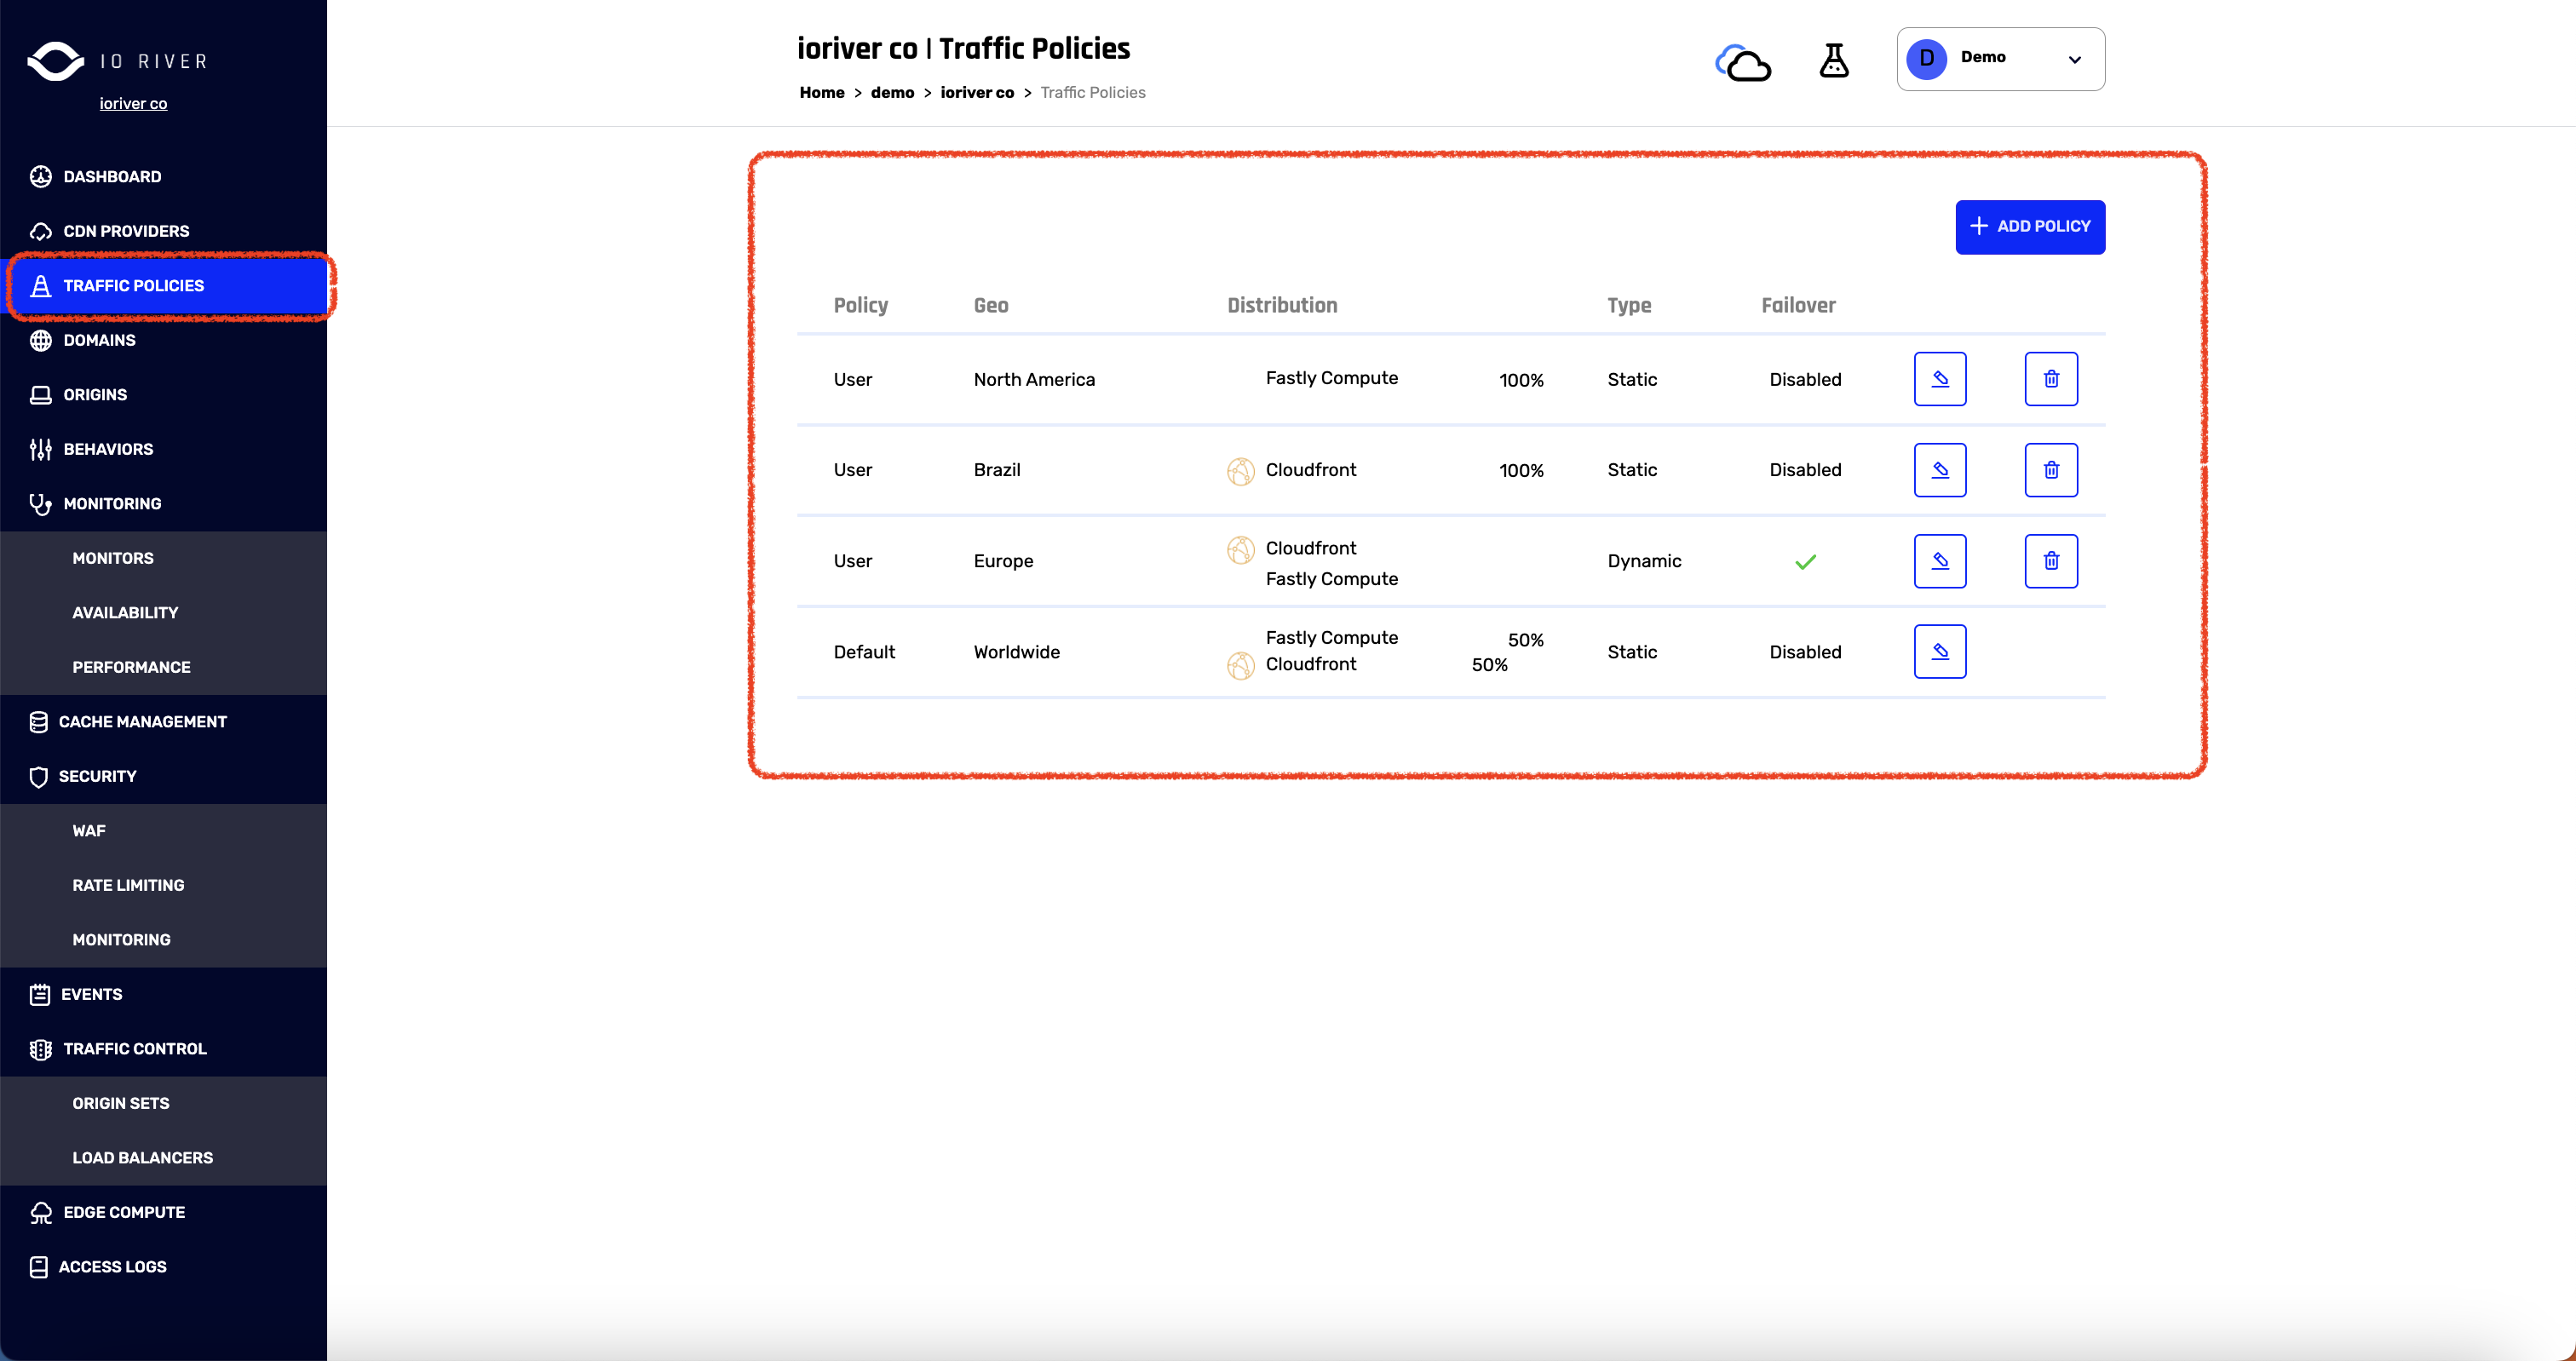This screenshot has height=1361, width=2576.
Task: Open the Dashboard page
Action: [112, 177]
